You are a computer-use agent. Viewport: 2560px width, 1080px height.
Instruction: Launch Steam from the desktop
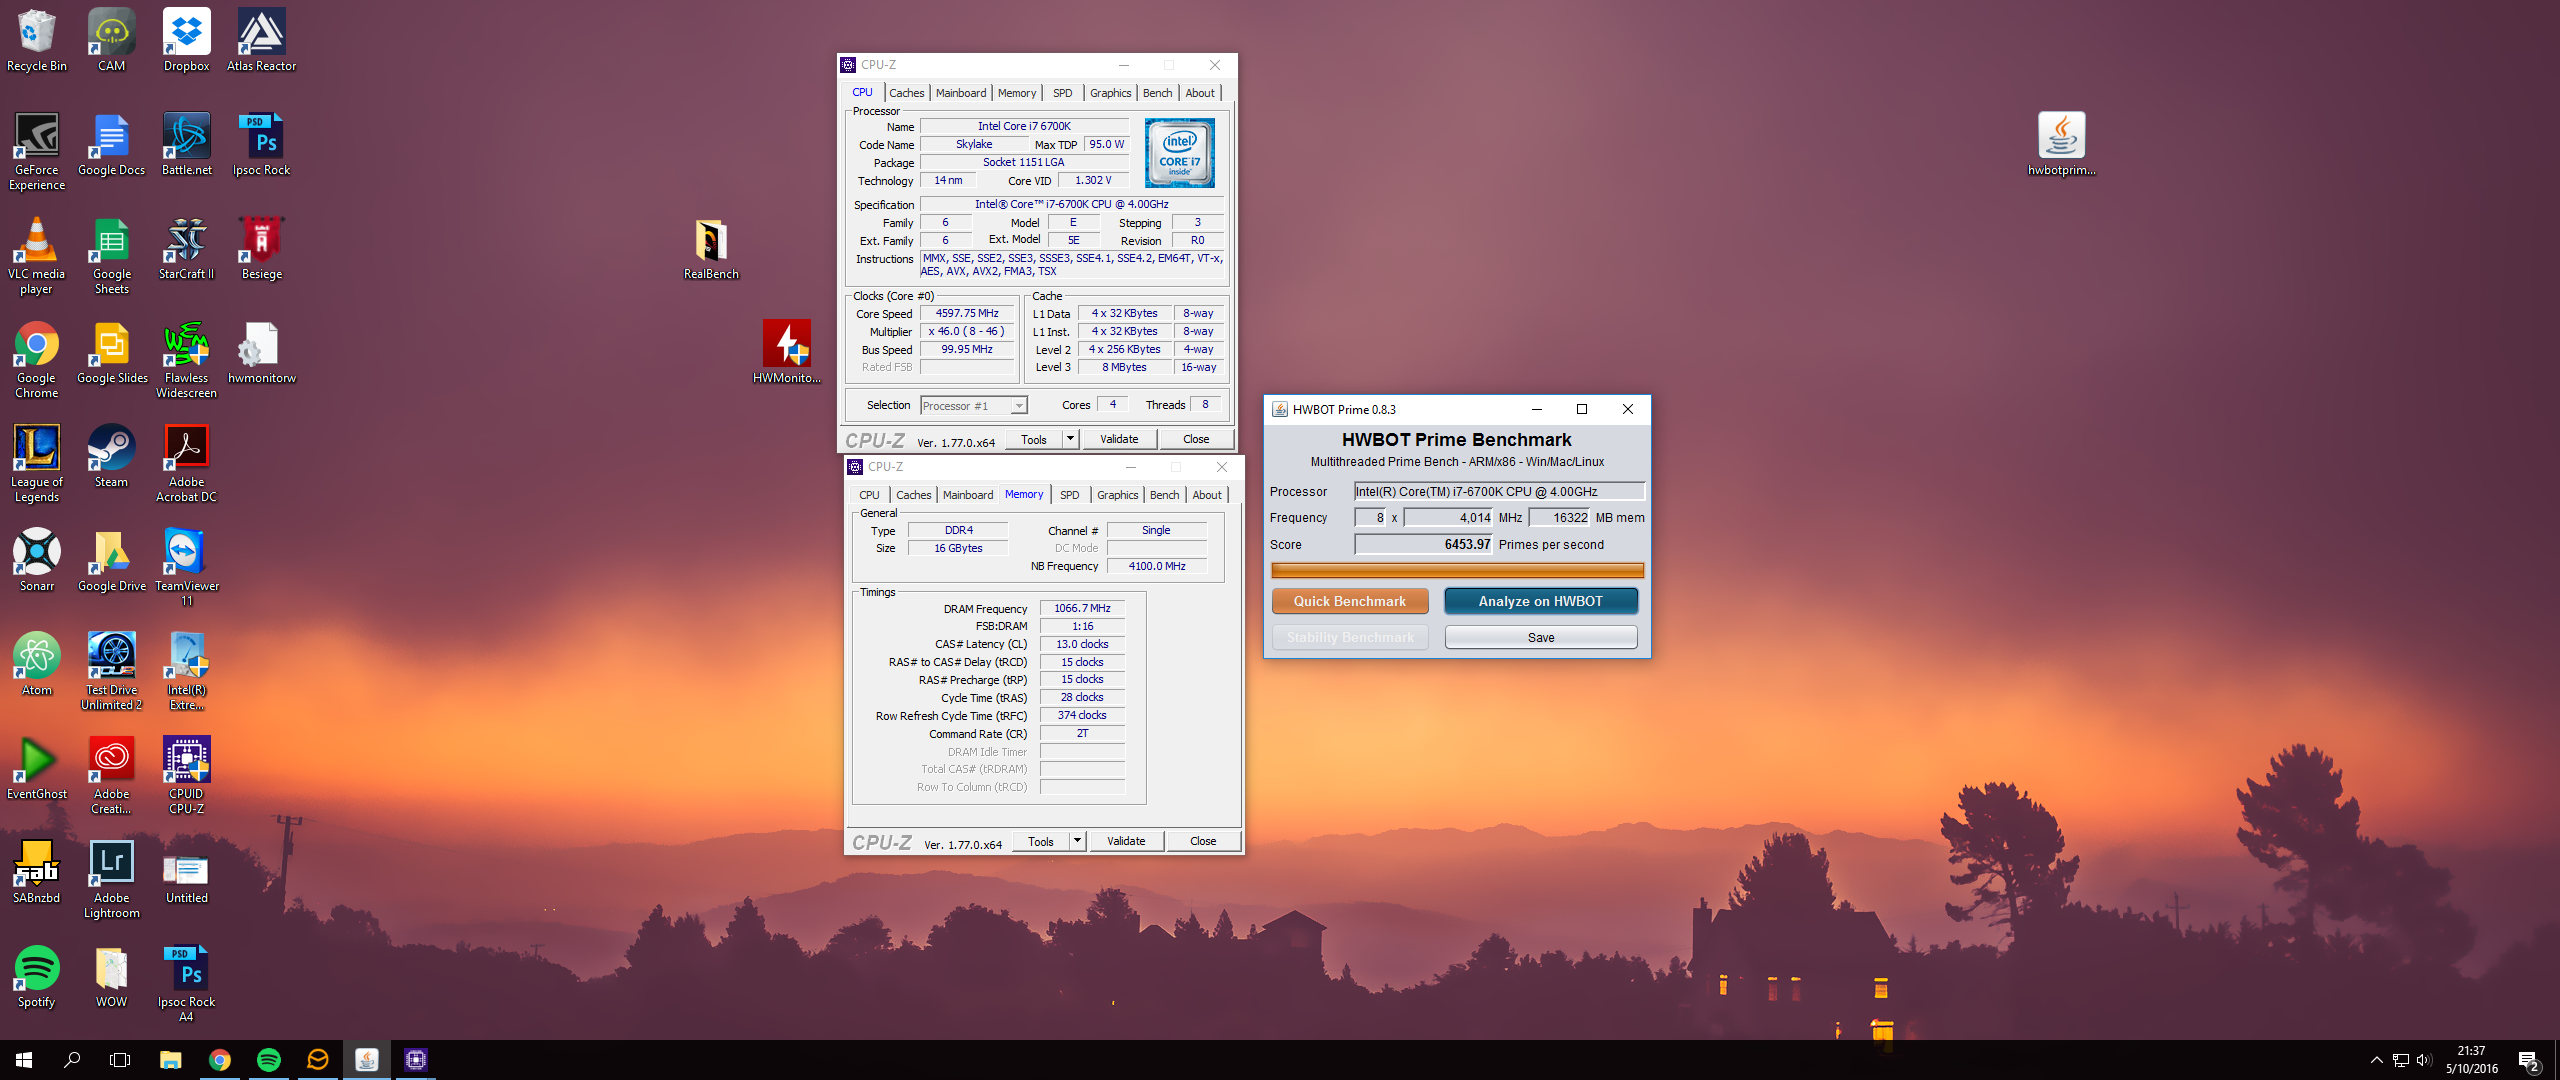[111, 456]
